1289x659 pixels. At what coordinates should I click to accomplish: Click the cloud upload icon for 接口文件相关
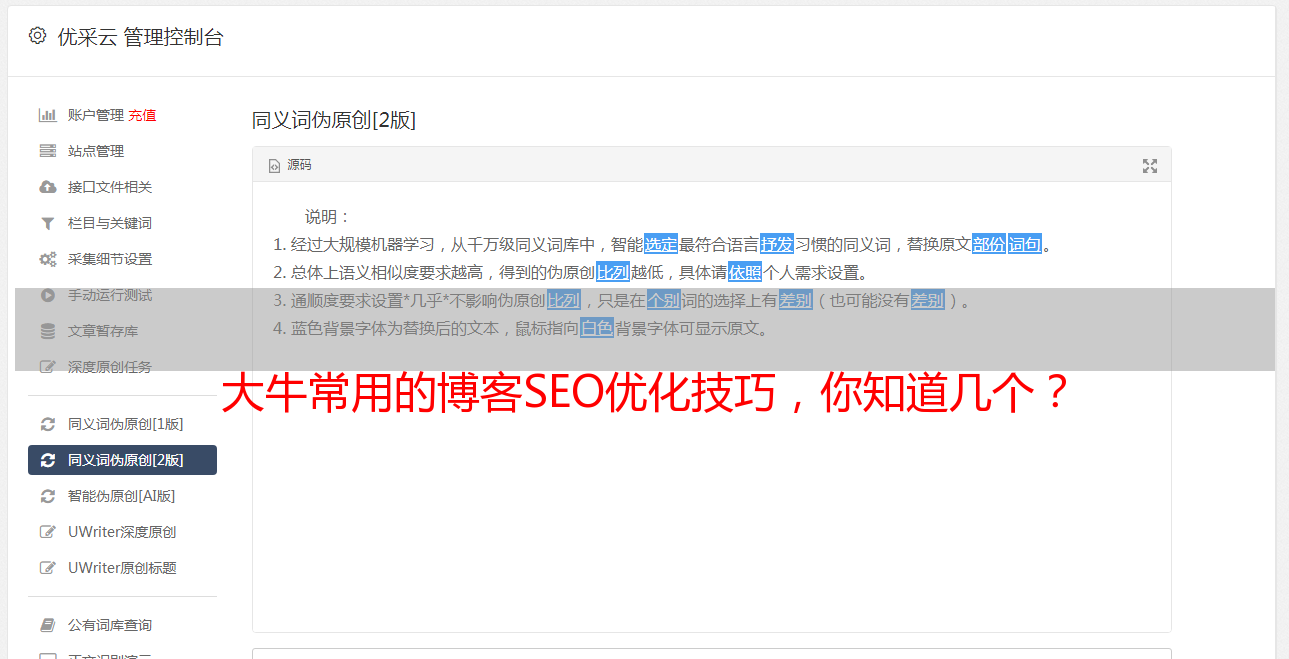[47, 187]
